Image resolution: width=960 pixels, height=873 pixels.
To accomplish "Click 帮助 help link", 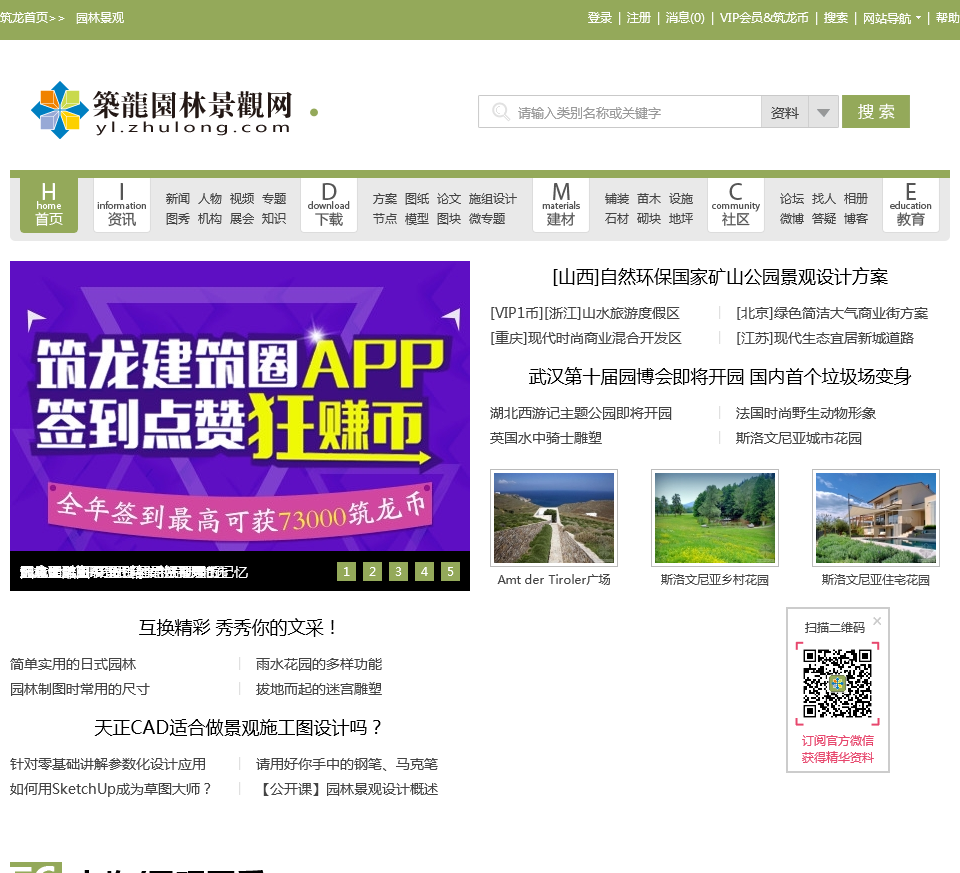I will 948,18.
